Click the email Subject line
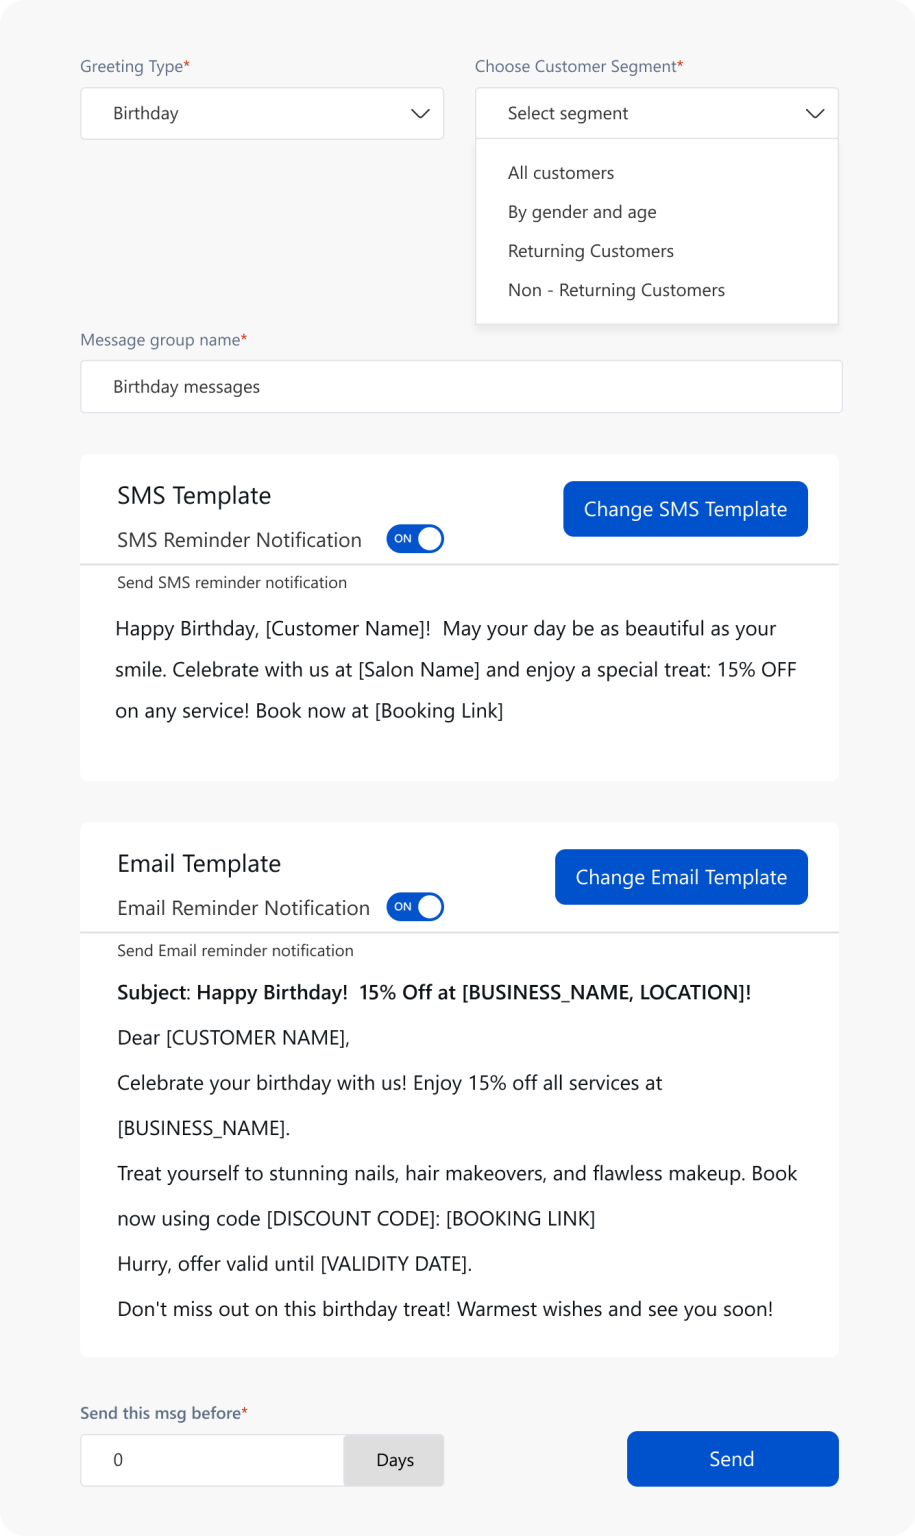Screen dimensions: 915x1536 tap(433, 992)
